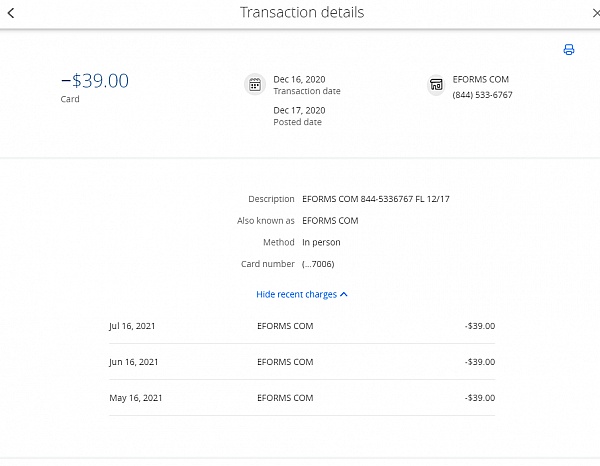Screen dimensions: 600x466
Task: Click the Dec 16, 2020 transaction date
Action: (299, 79)
